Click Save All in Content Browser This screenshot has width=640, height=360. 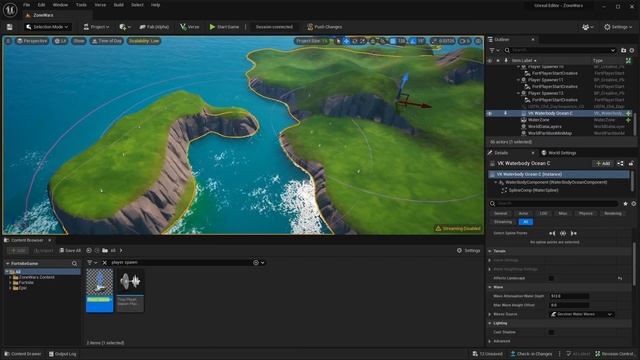(70, 251)
